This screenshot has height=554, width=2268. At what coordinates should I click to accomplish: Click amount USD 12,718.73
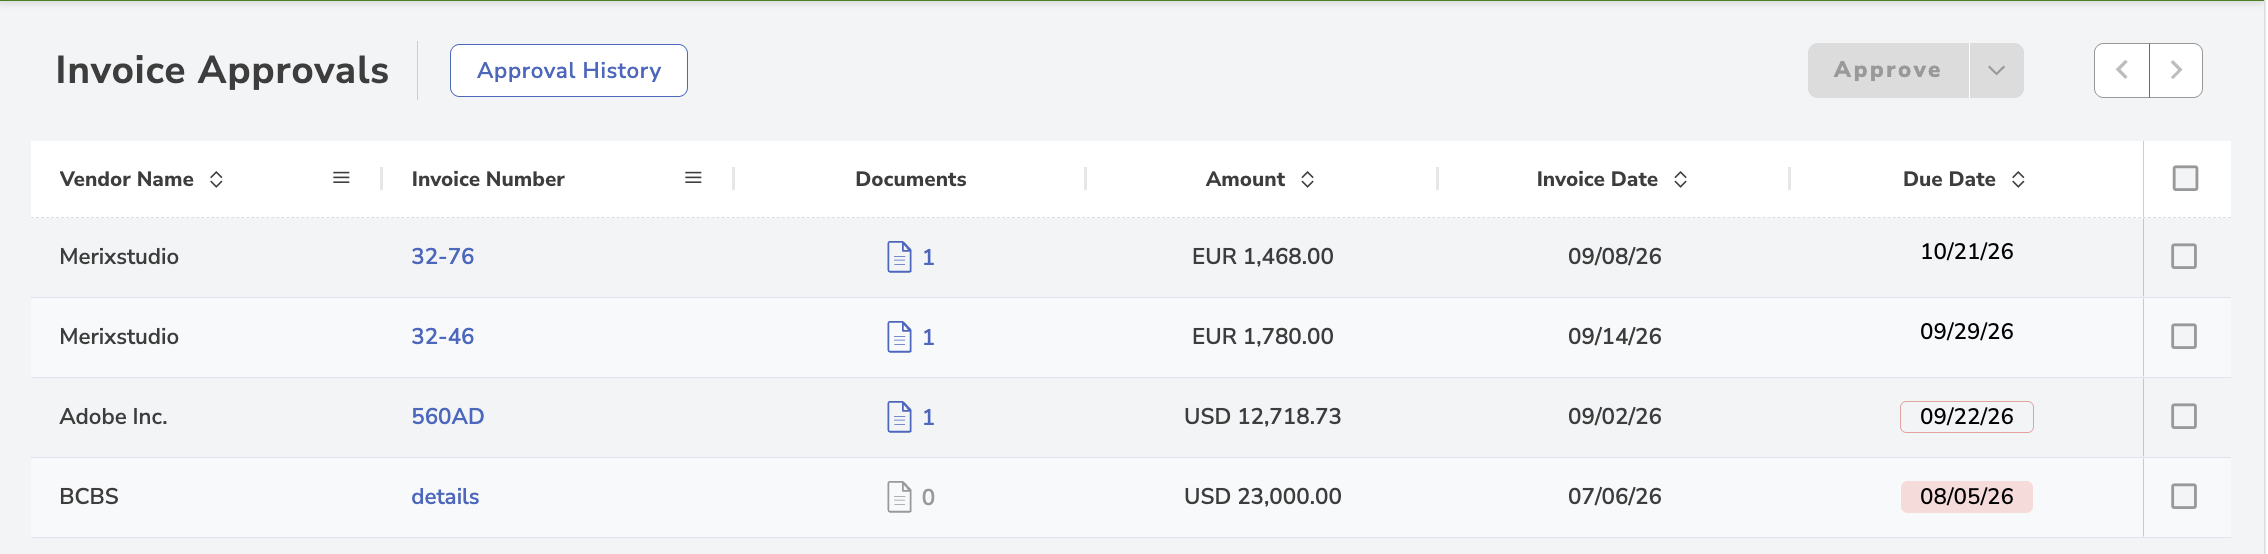pyautogui.click(x=1263, y=416)
